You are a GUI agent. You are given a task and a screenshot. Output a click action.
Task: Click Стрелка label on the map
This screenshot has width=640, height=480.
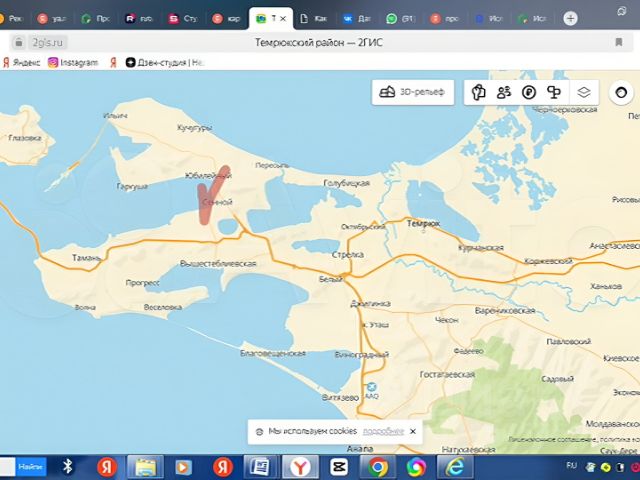pos(348,255)
